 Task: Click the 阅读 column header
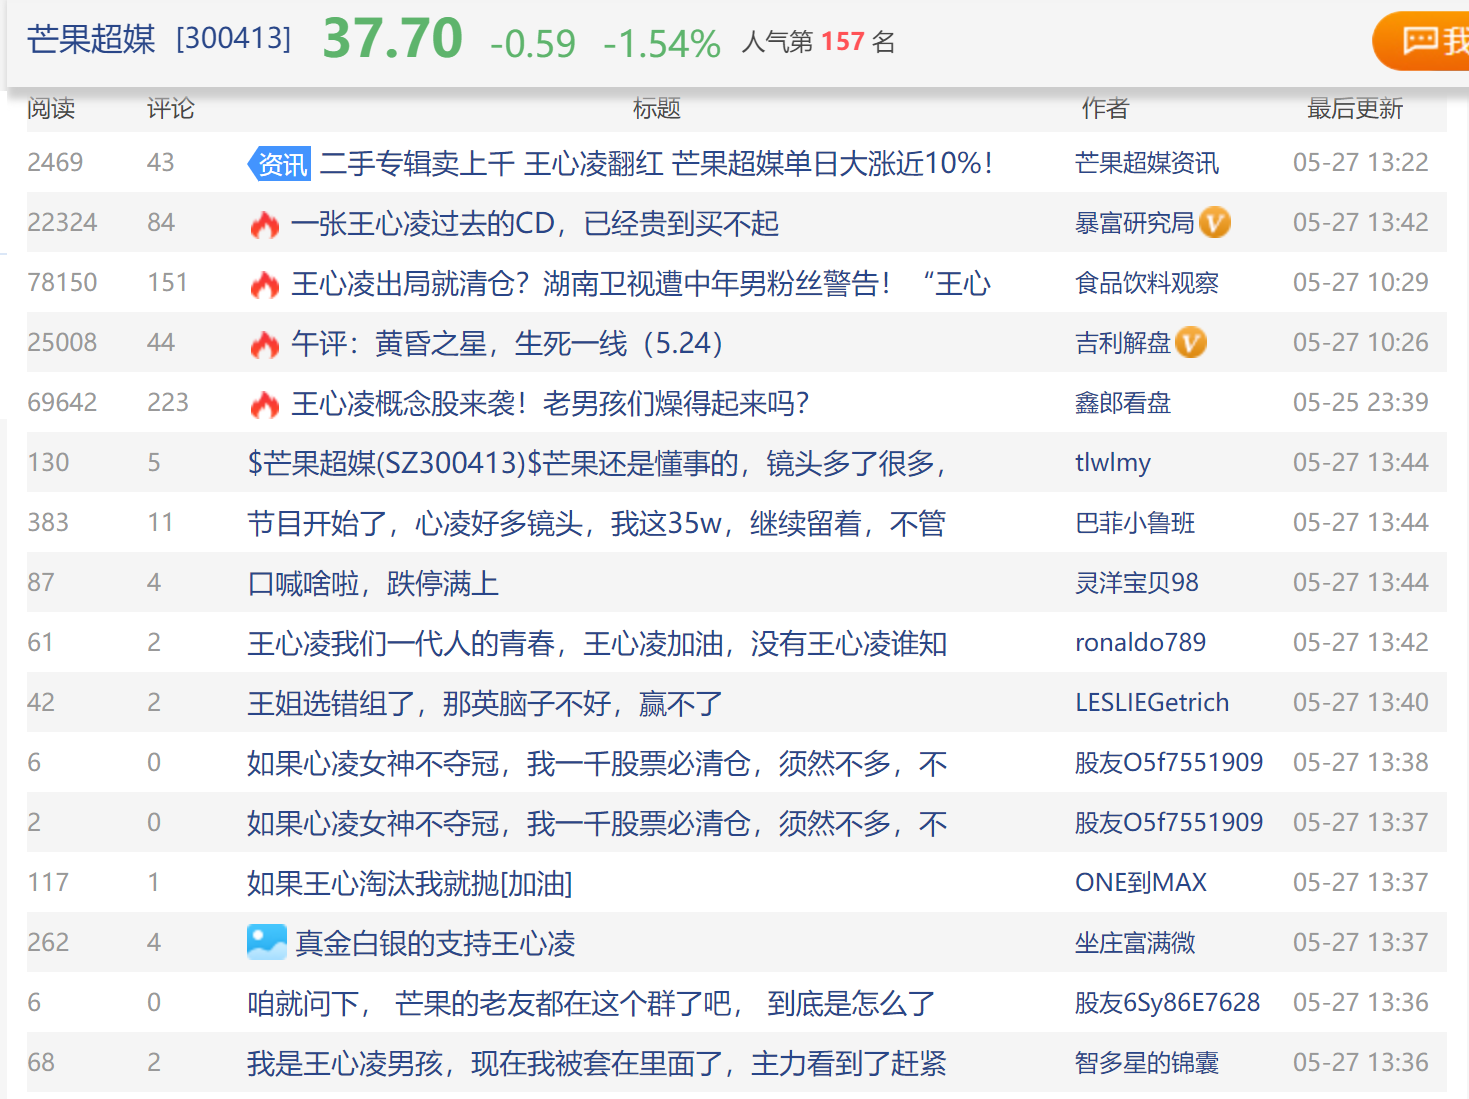click(x=51, y=108)
